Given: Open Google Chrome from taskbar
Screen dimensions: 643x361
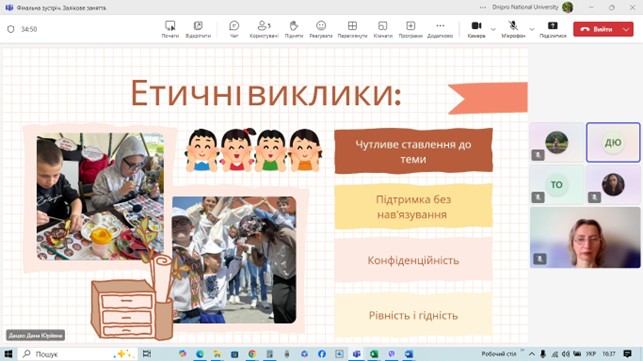Looking at the screenshot, I should point(252,354).
